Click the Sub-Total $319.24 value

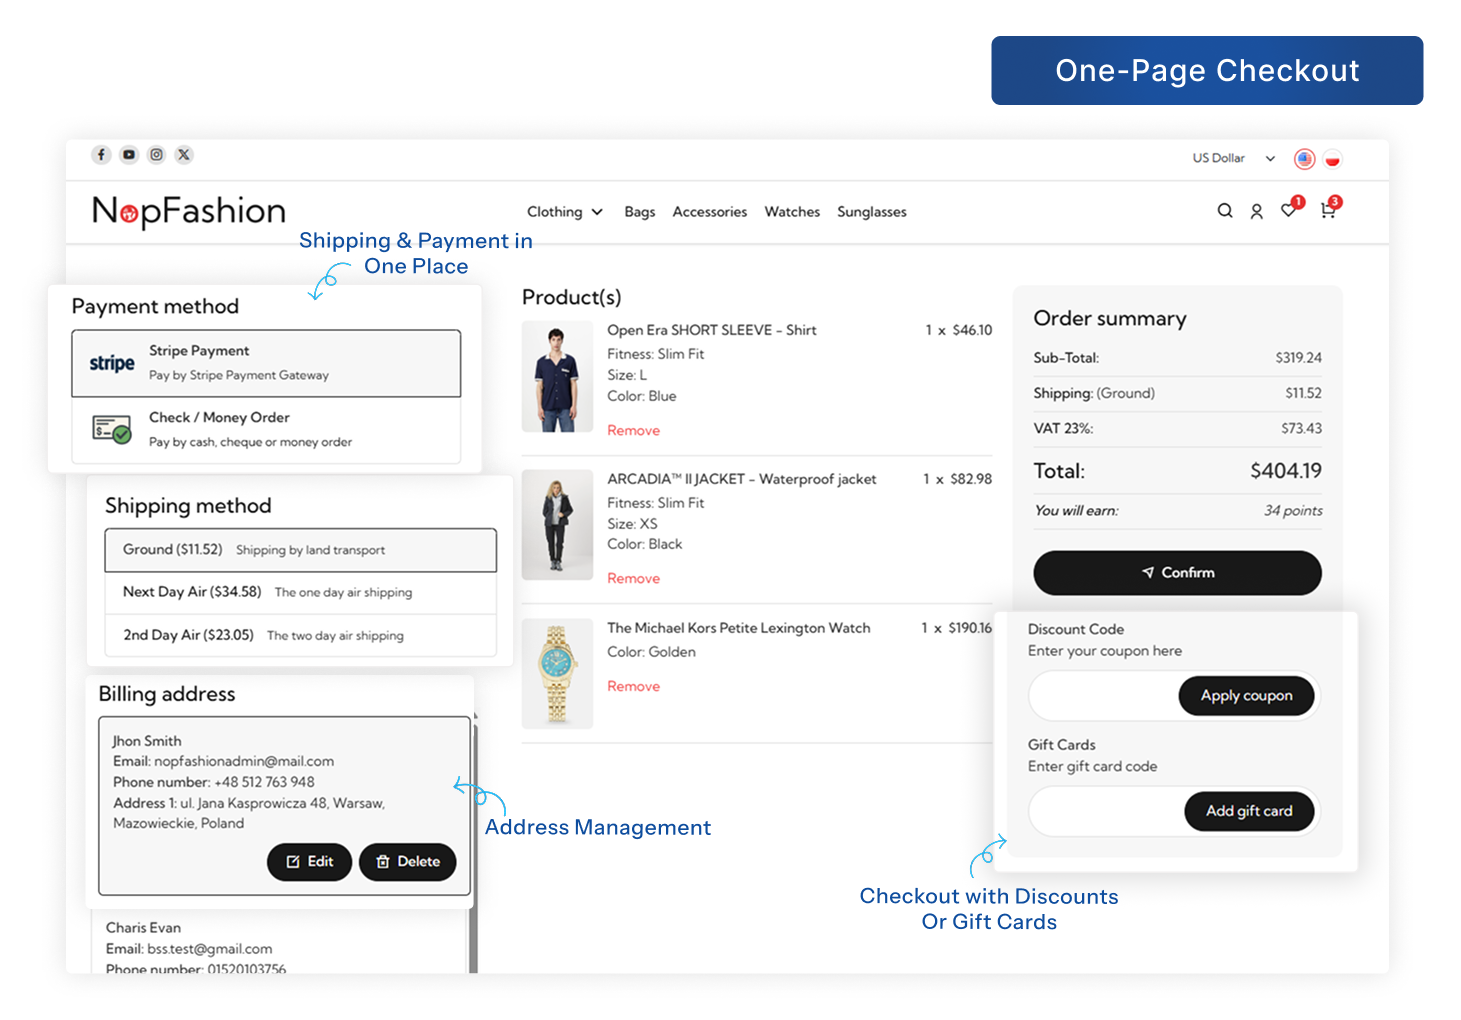pos(1298,358)
